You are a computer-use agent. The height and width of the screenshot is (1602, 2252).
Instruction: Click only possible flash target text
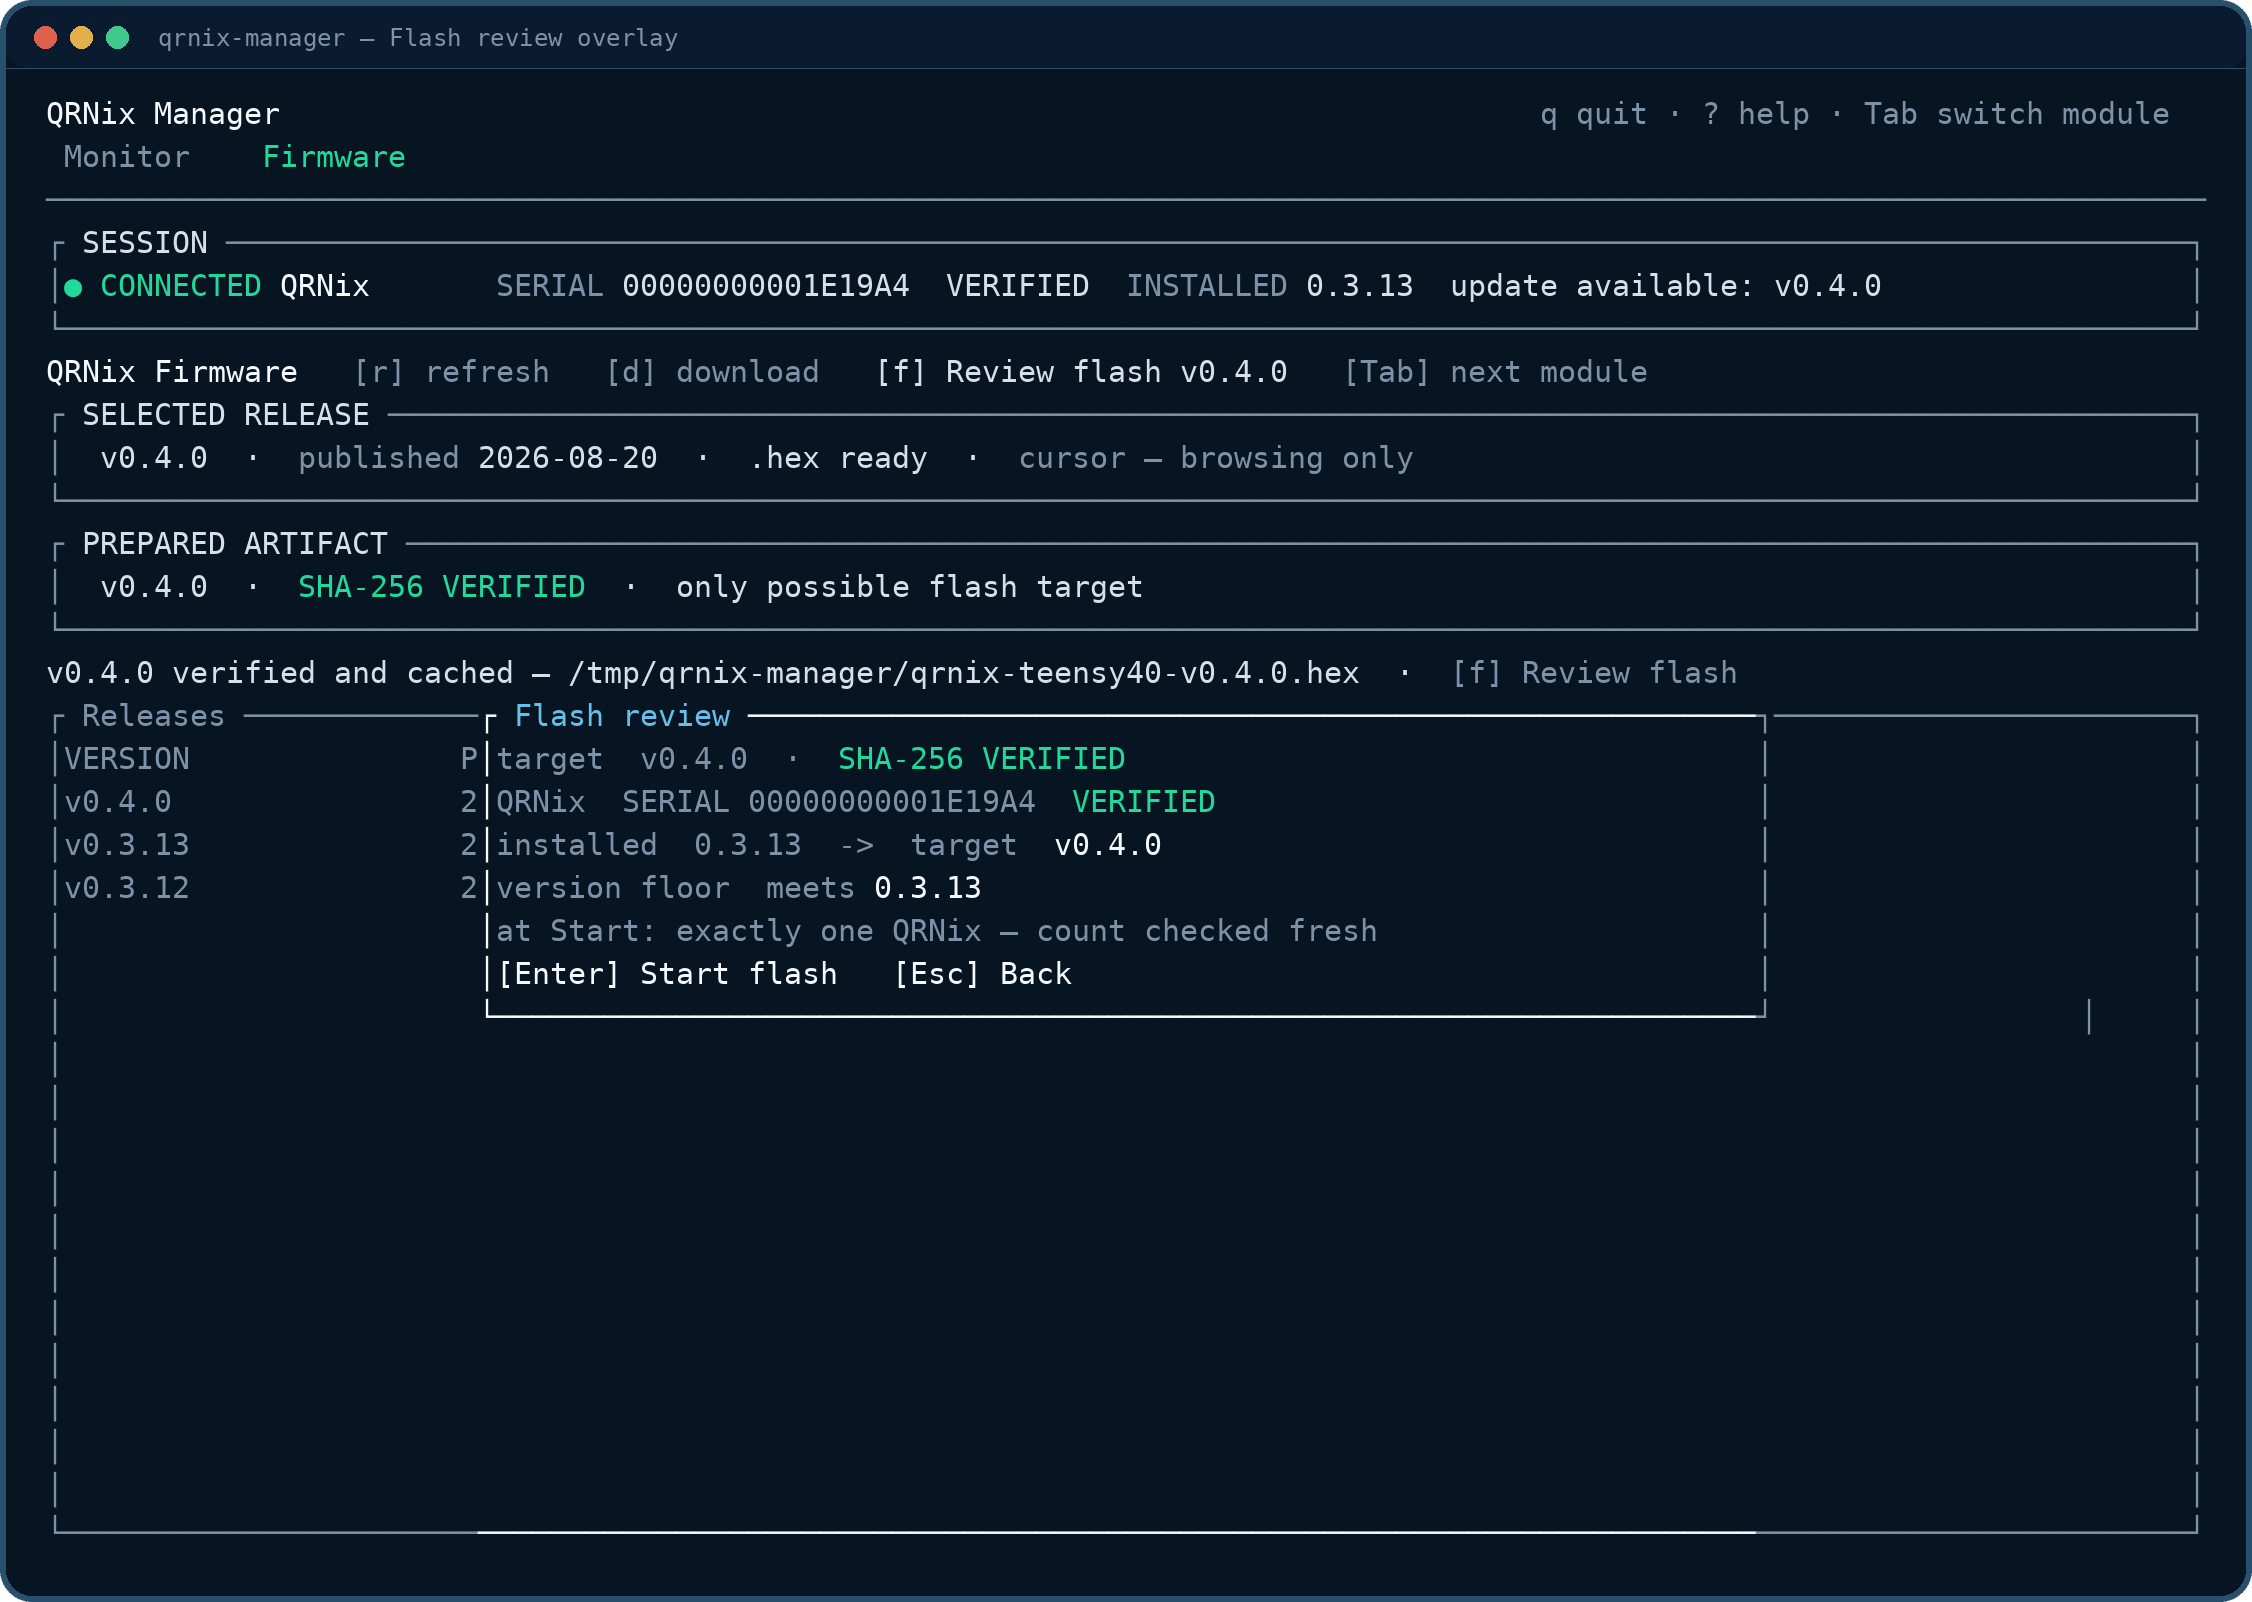click(x=909, y=587)
